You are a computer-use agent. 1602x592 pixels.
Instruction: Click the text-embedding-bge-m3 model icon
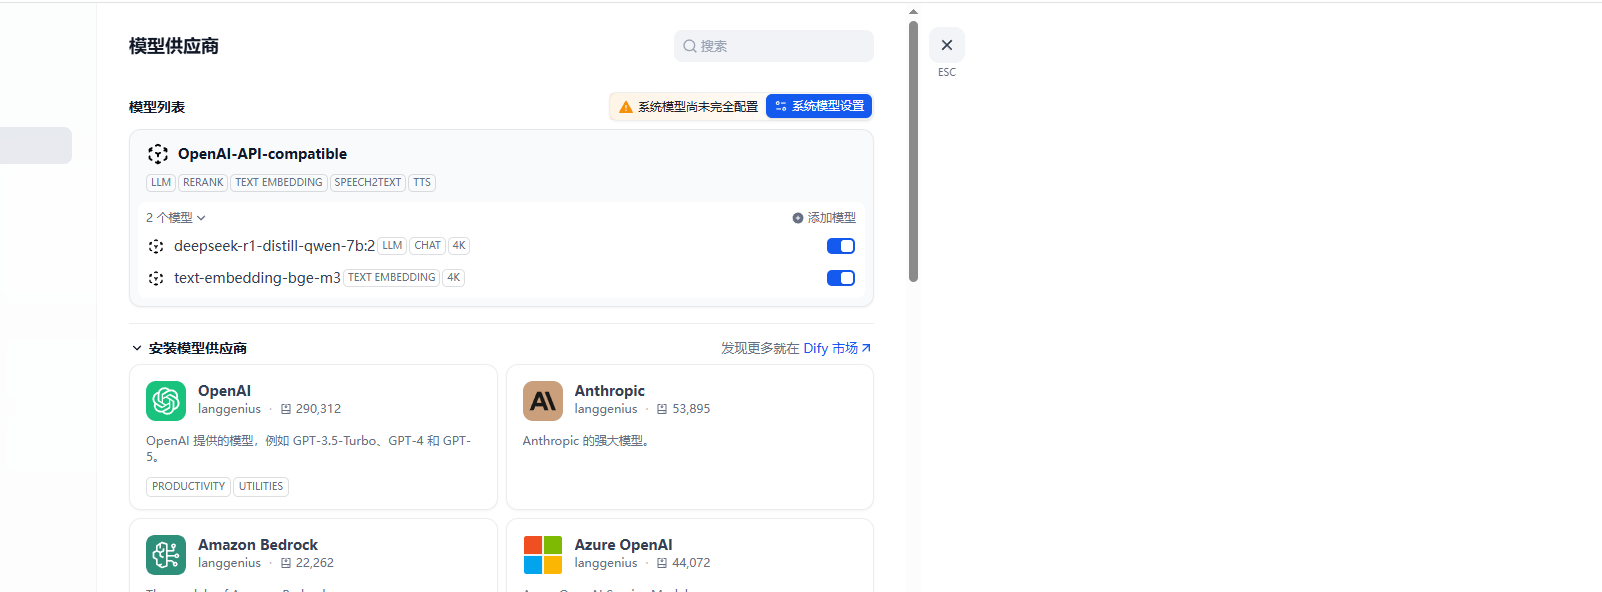click(x=156, y=278)
